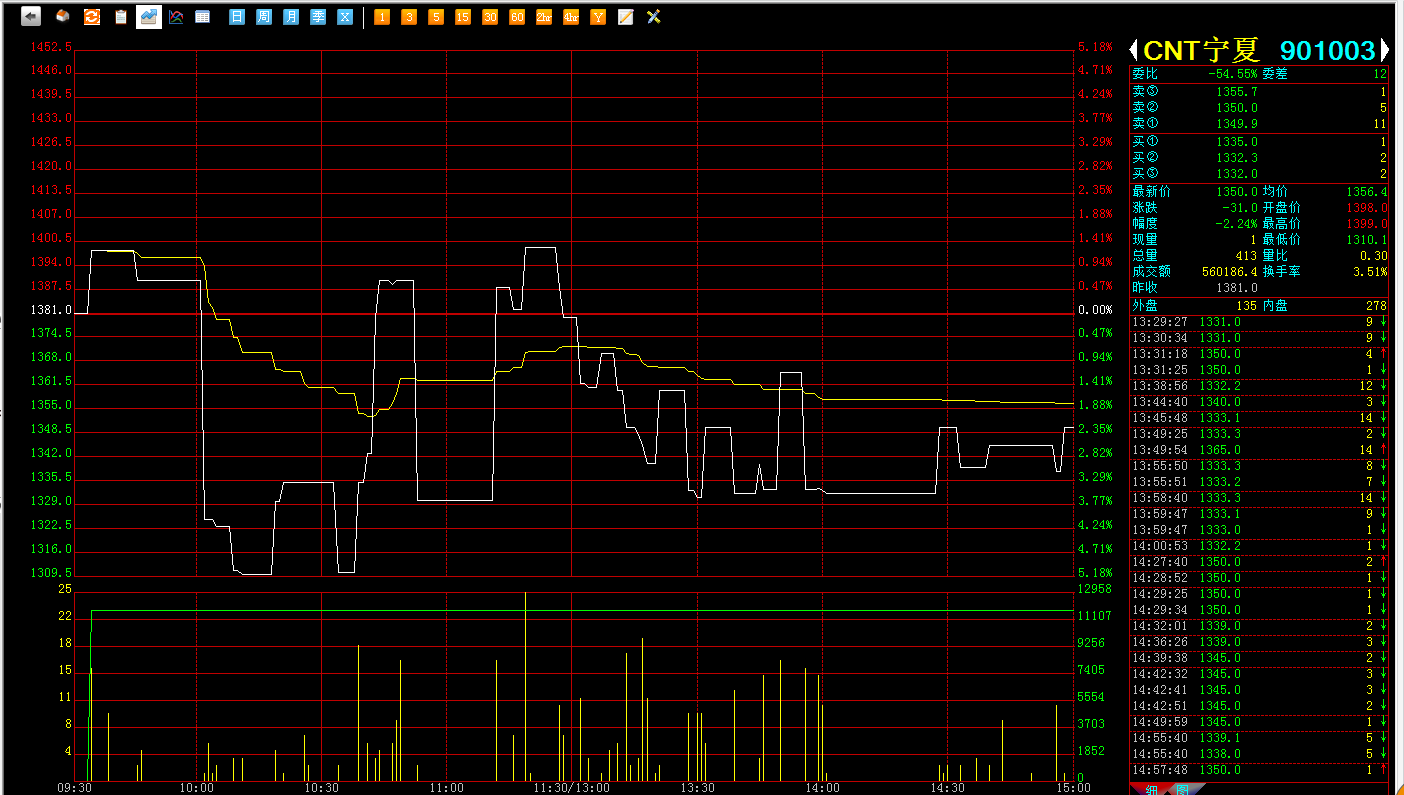Screen dimensions: 1404x795
Task: Select the quarterly period icon 季
Action: click(318, 17)
